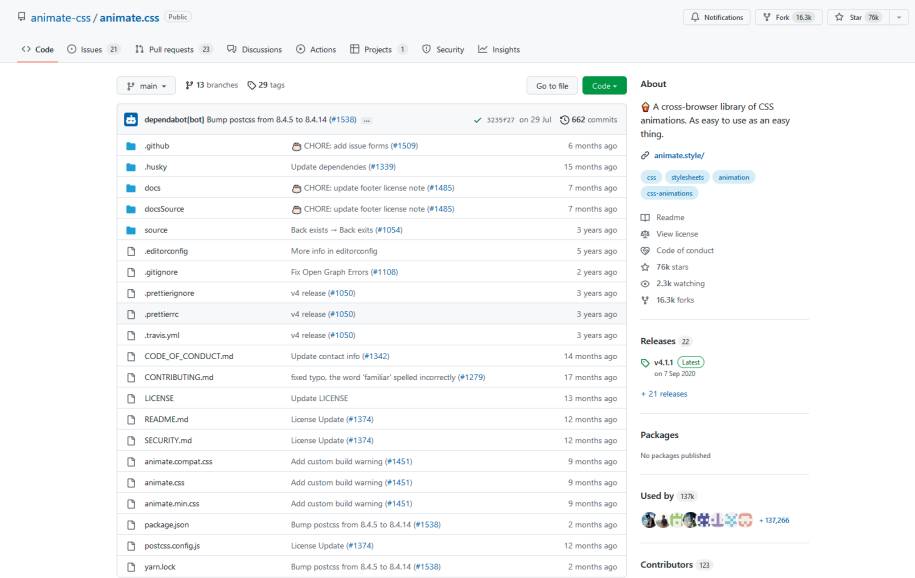
Task: Open pull request #1538 in the latest commit
Action: (x=343, y=120)
